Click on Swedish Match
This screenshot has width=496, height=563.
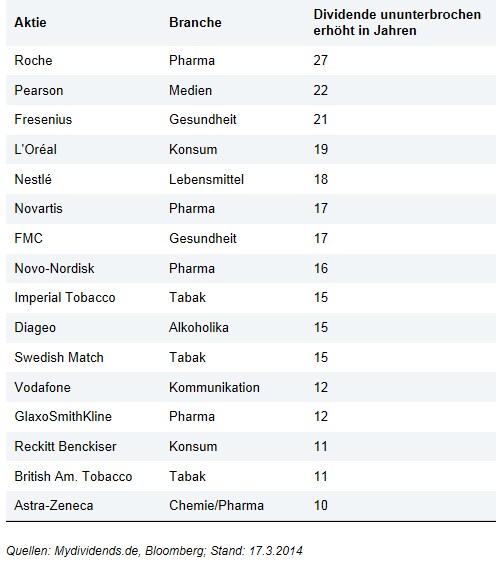point(59,357)
